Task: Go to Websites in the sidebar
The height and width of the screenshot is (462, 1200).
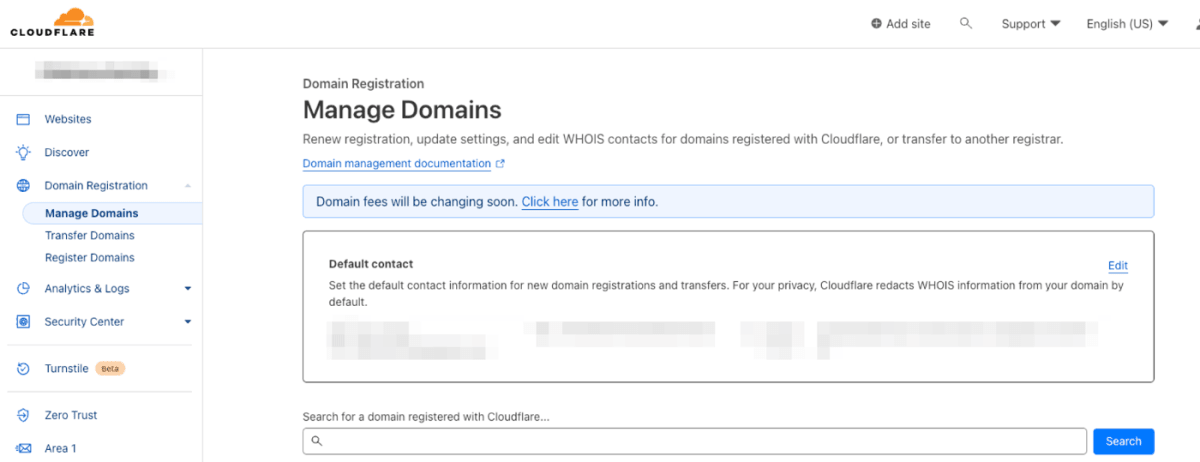Action: (68, 119)
